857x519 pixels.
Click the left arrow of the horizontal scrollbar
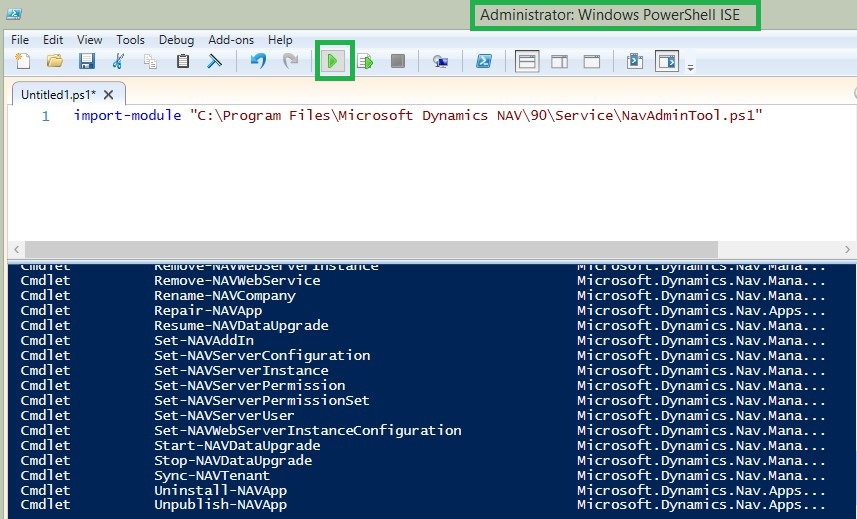click(x=16, y=249)
